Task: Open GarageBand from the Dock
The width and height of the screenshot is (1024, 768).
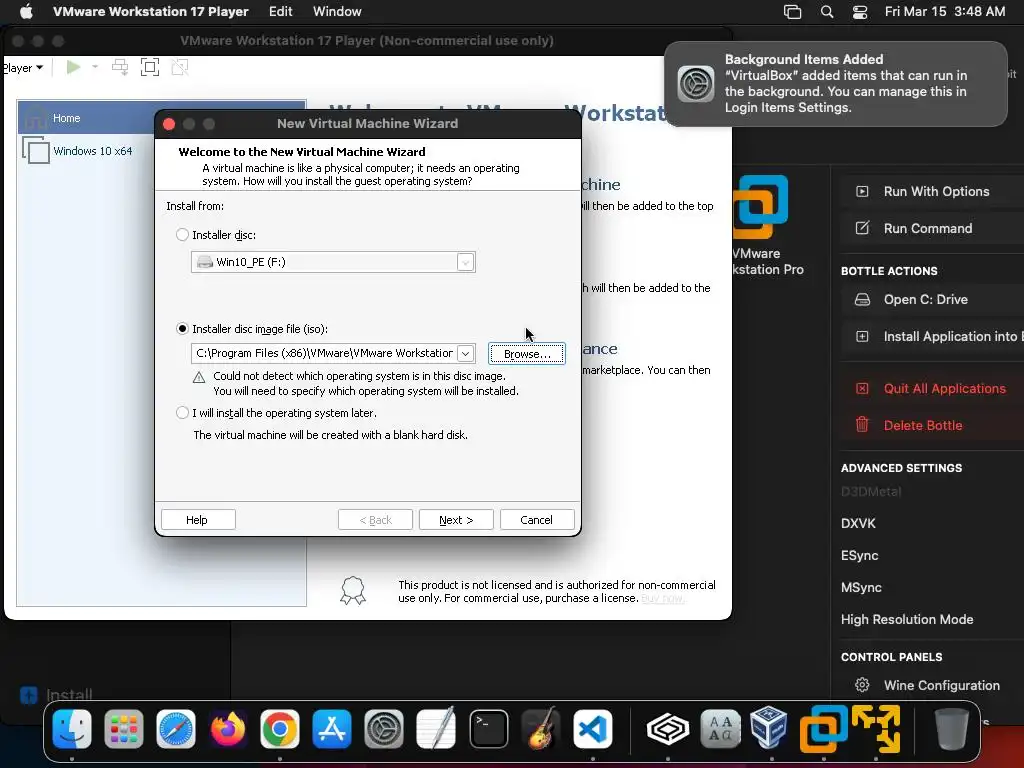Action: coord(541,729)
